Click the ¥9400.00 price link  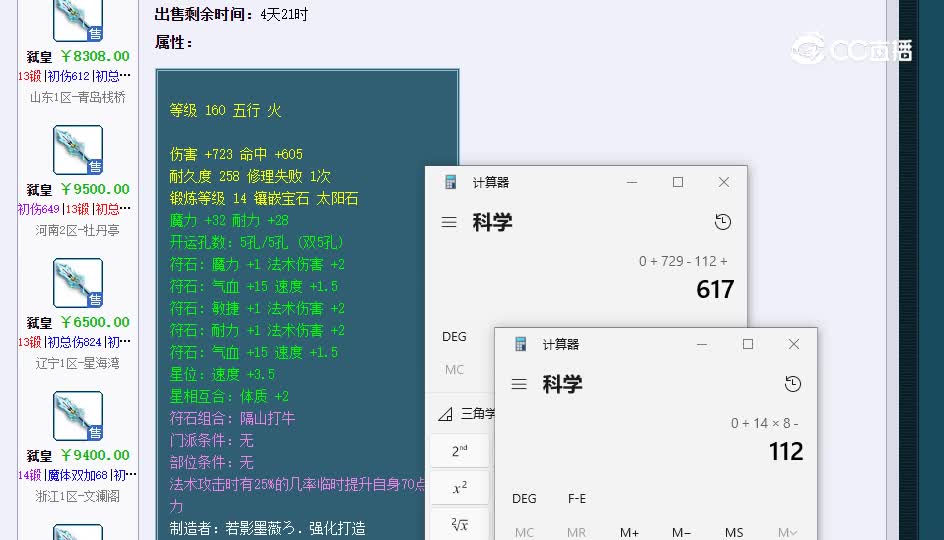[95, 455]
